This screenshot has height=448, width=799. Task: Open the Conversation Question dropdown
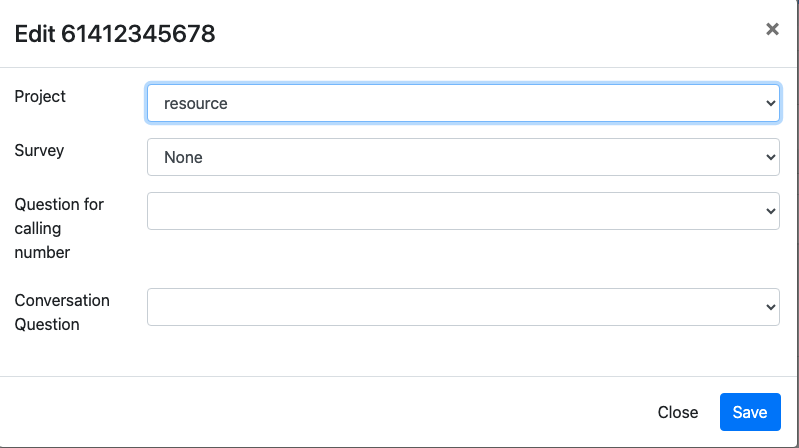click(x=462, y=307)
